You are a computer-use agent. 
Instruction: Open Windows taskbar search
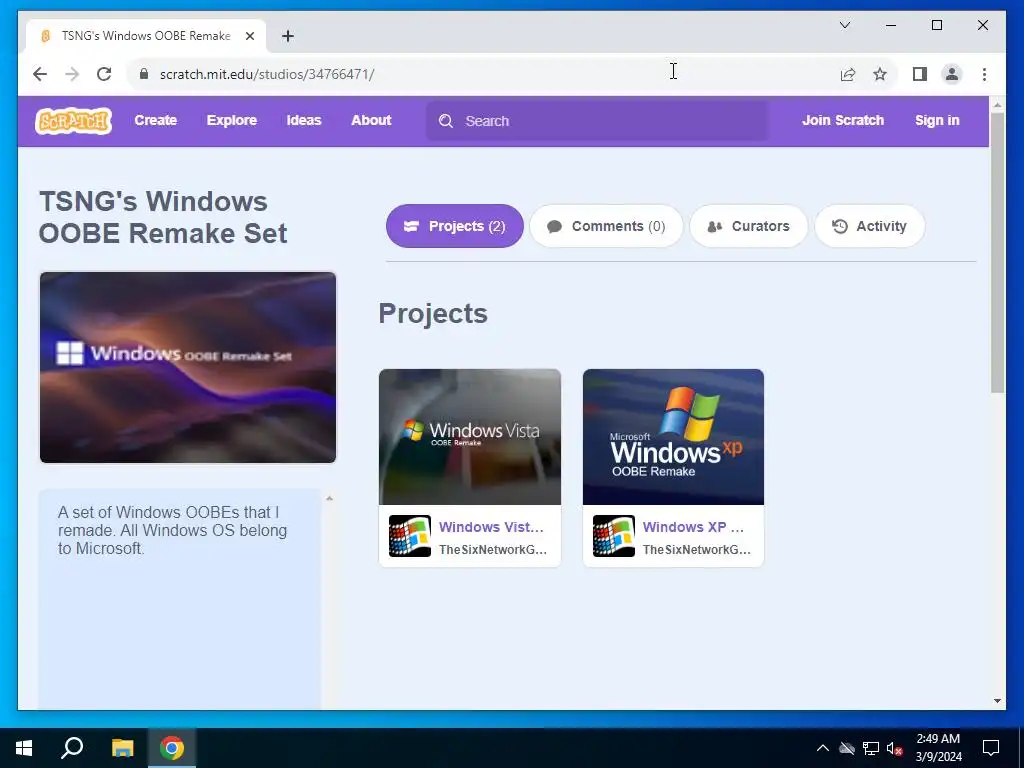(72, 748)
